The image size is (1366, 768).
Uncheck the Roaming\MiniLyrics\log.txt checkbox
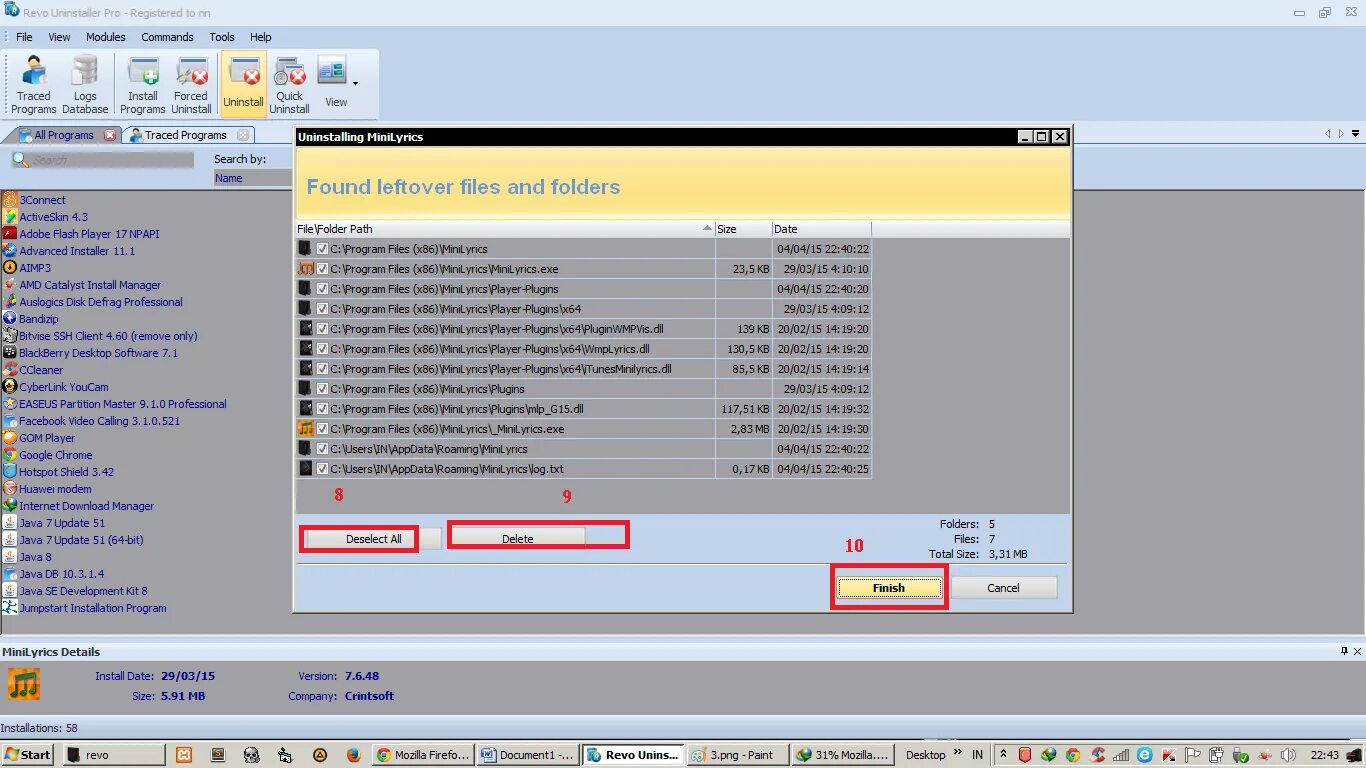[322, 469]
